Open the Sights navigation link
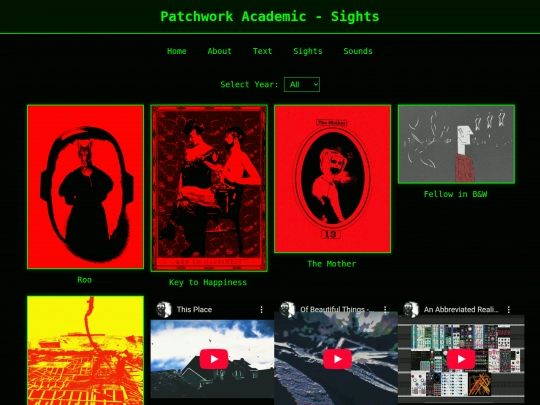The width and height of the screenshot is (540, 405). (x=308, y=51)
